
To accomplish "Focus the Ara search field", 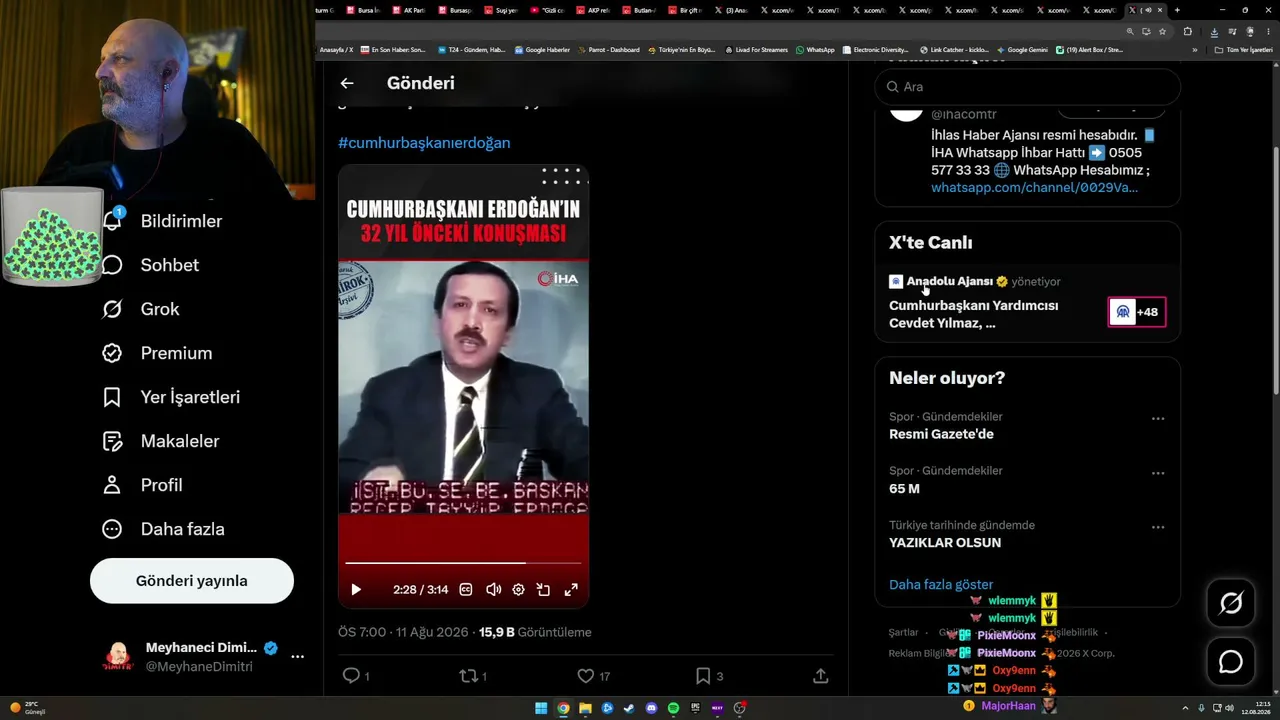I will point(1028,87).
